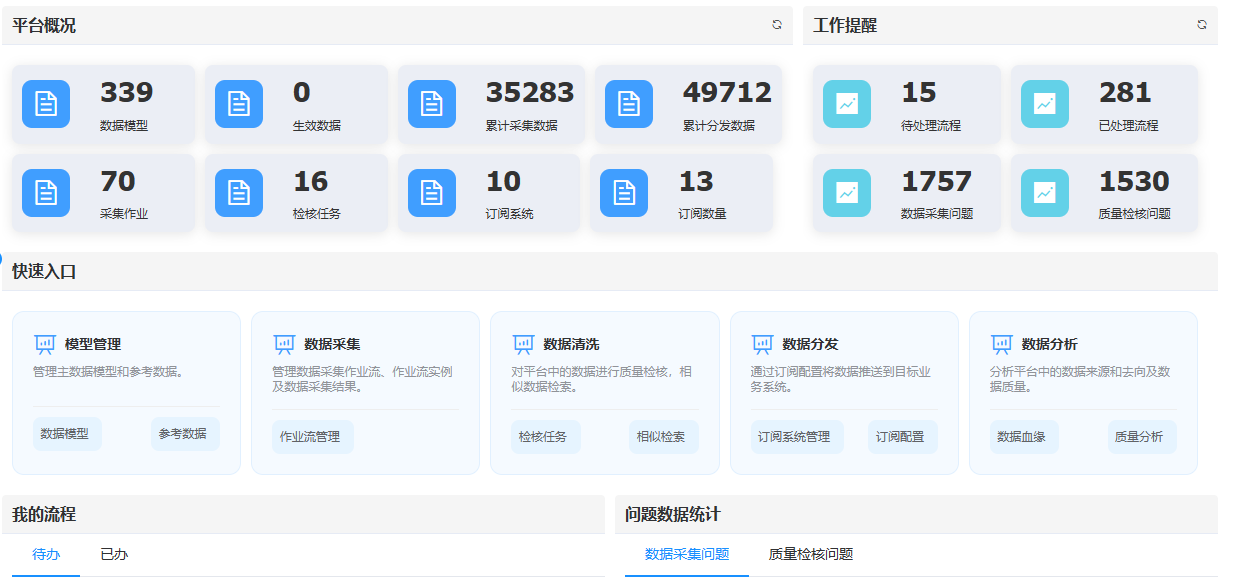Viewport: 1233px width, 583px height.
Task: Click the 相似检索 button
Action: pos(662,437)
